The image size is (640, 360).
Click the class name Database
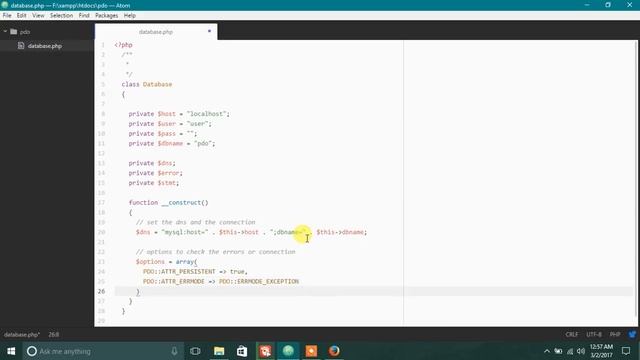point(158,84)
